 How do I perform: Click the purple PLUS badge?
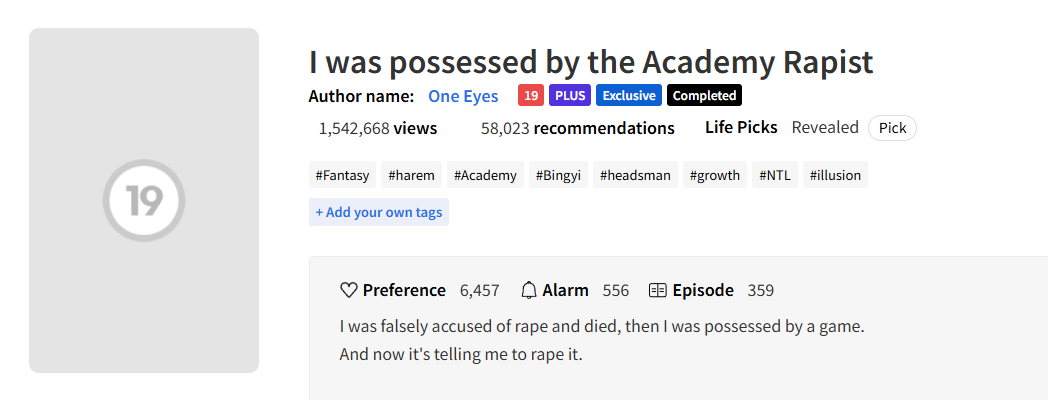[570, 96]
